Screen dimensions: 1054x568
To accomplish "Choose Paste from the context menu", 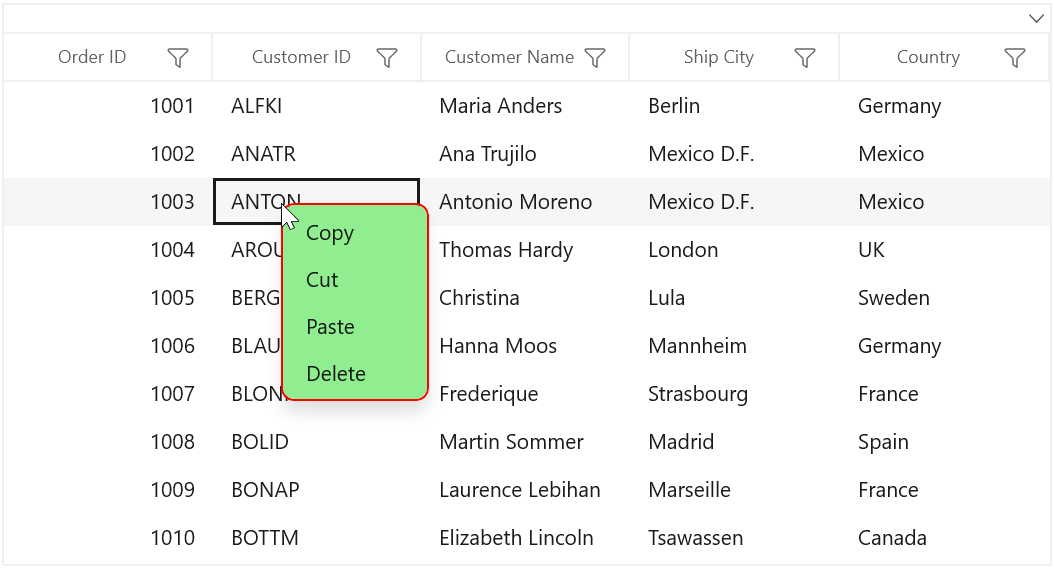I will pos(355,327).
